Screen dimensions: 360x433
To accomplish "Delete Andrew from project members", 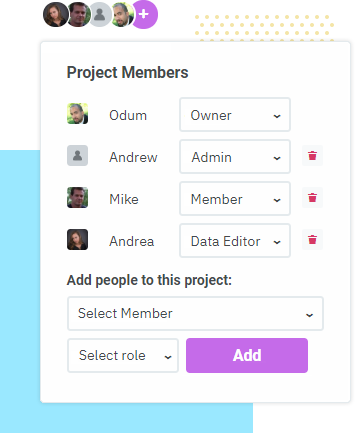I will [312, 156].
